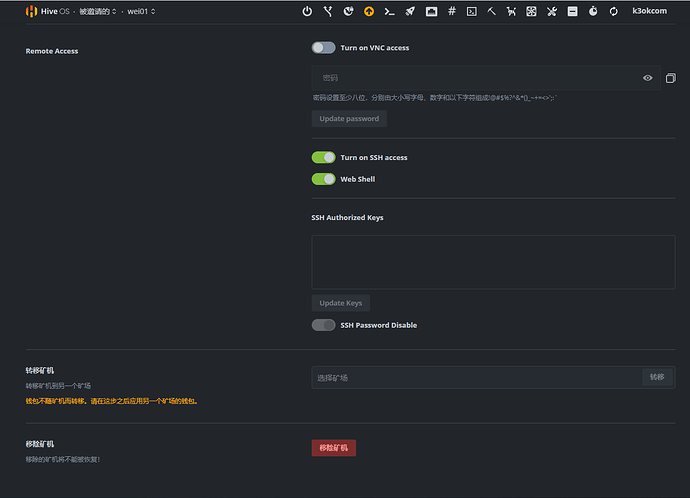
Task: Click the stopwatch timer icon
Action: 593,11
